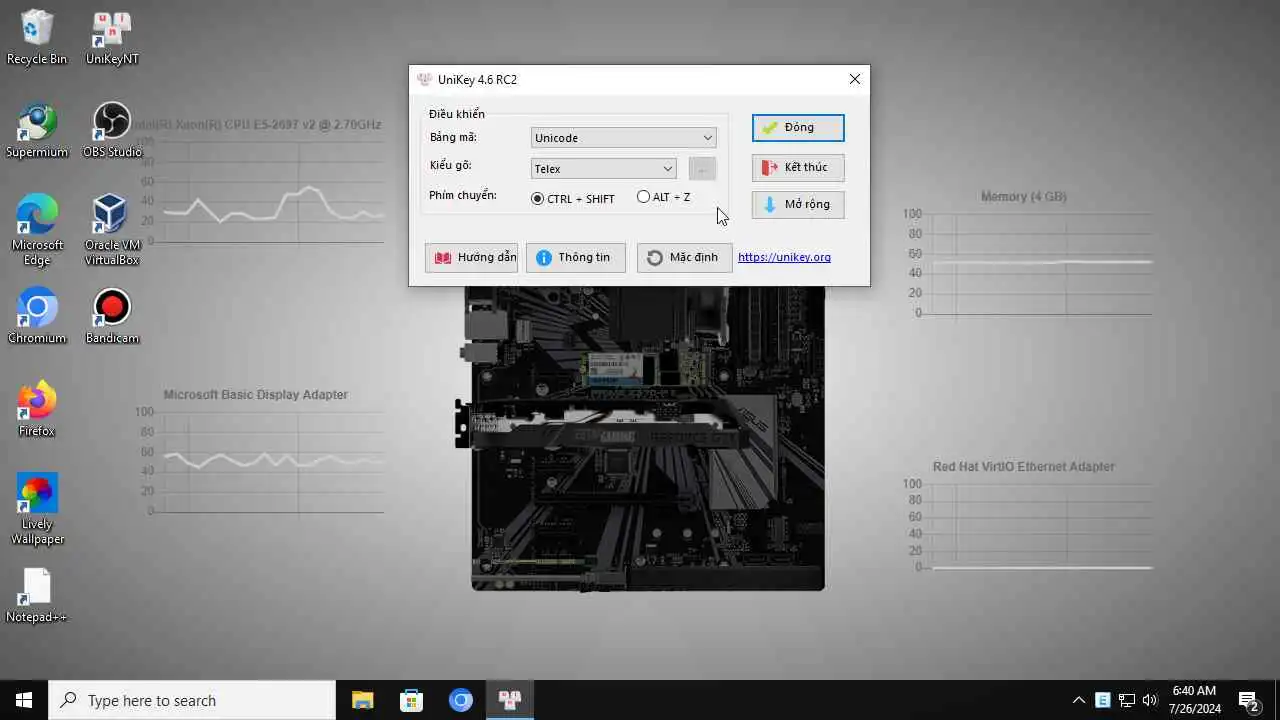This screenshot has height=720, width=1280.
Task: Launch OBS Studio desktop shortcut
Action: point(112,131)
